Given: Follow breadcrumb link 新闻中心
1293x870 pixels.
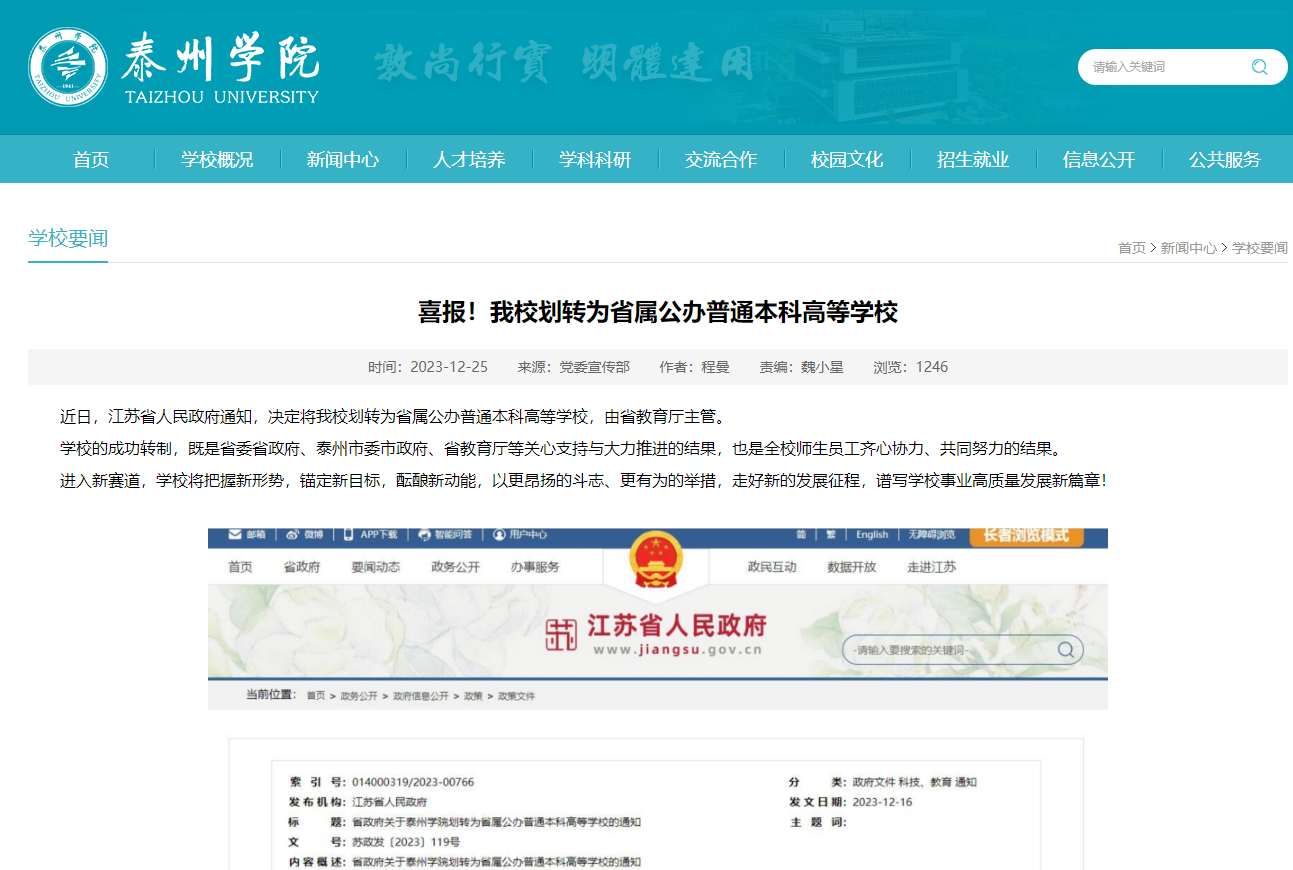Looking at the screenshot, I should [1189, 248].
